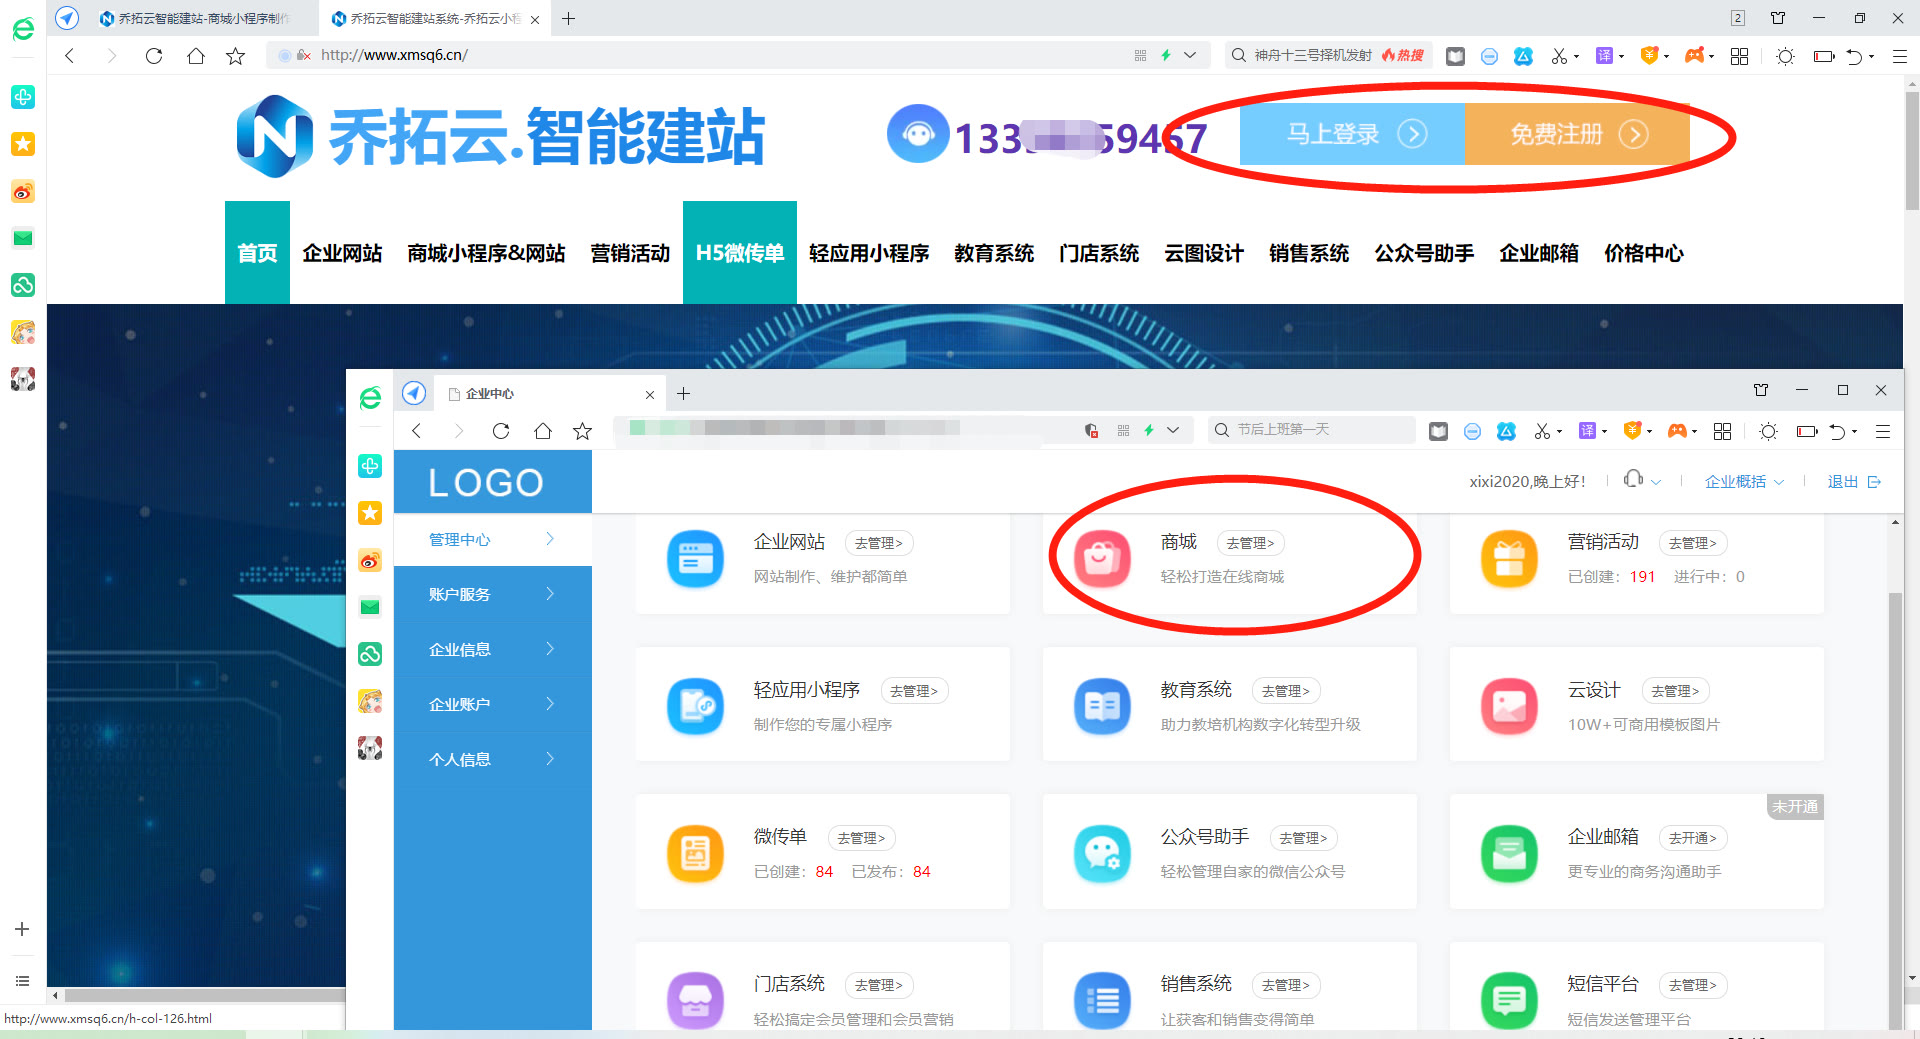Viewport: 1920px width, 1039px height.
Task: Click the 免费注册 button
Action: click(1577, 134)
